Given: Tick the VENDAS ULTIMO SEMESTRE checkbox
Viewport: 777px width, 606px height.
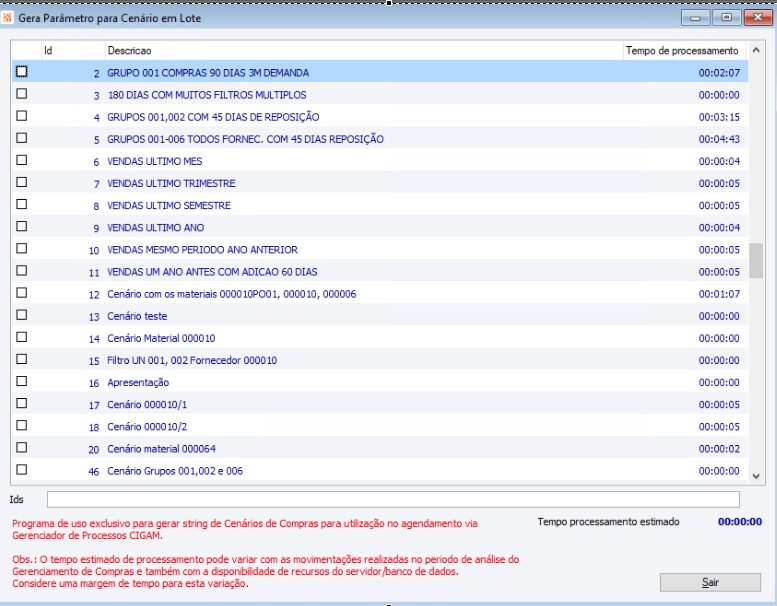Looking at the screenshot, I should coord(21,204).
